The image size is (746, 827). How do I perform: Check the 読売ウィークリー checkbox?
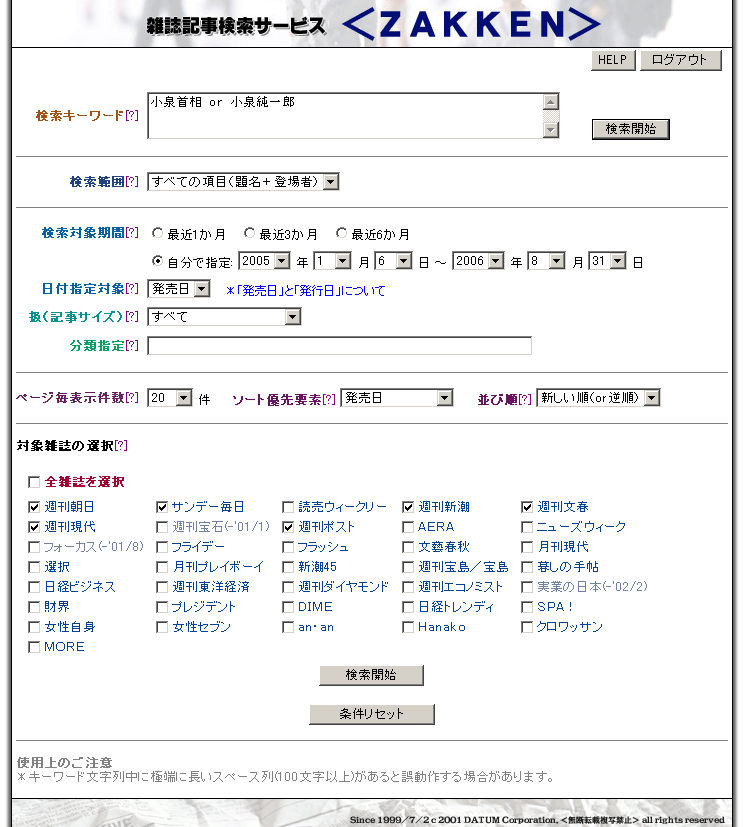288,507
